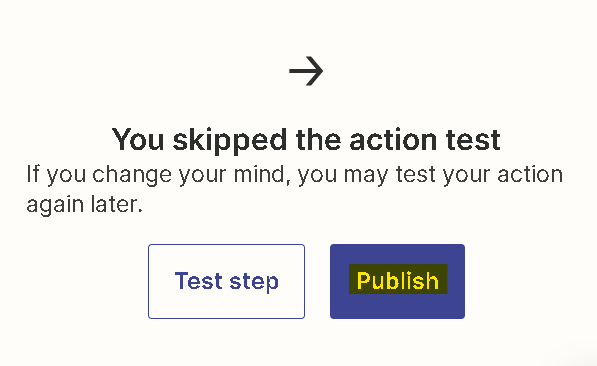This screenshot has width=597, height=366.
Task: Choose Test step to retest the action
Action: 226,281
